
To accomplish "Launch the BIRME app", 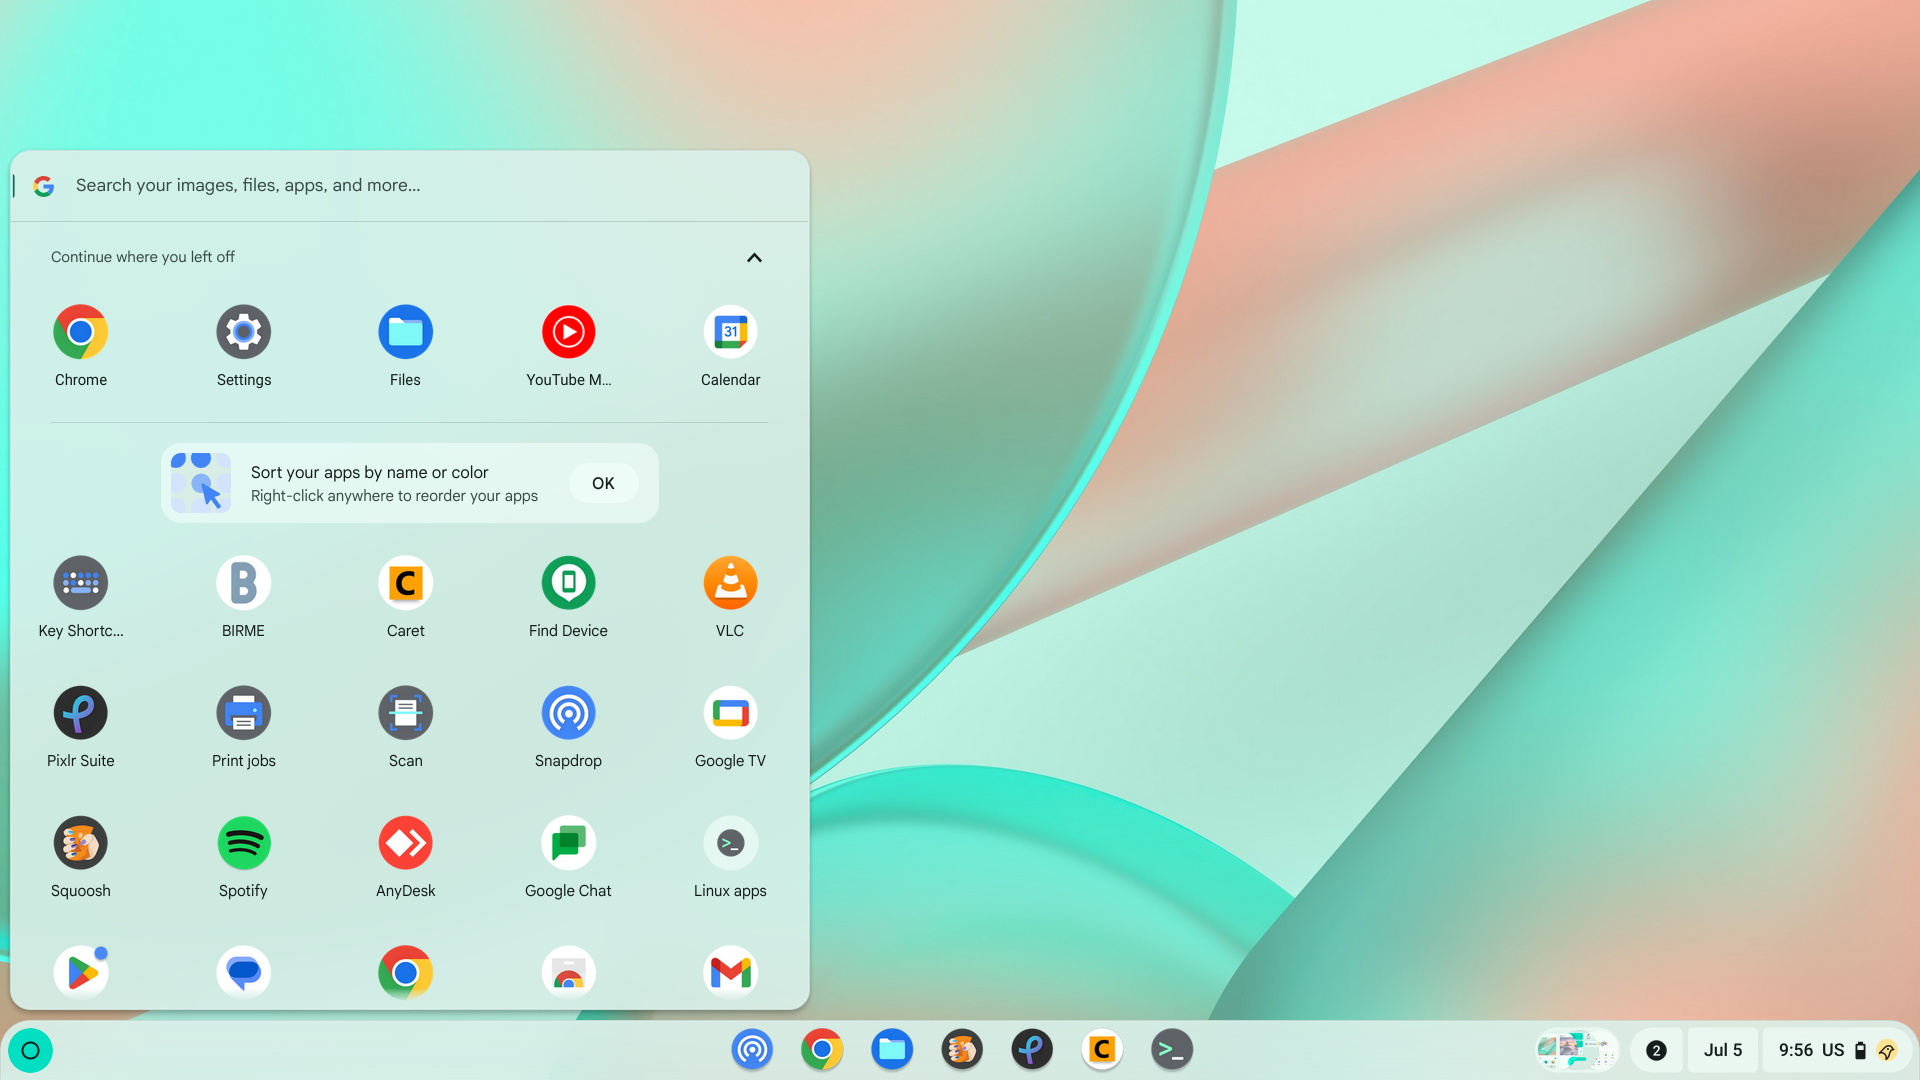I will [243, 582].
